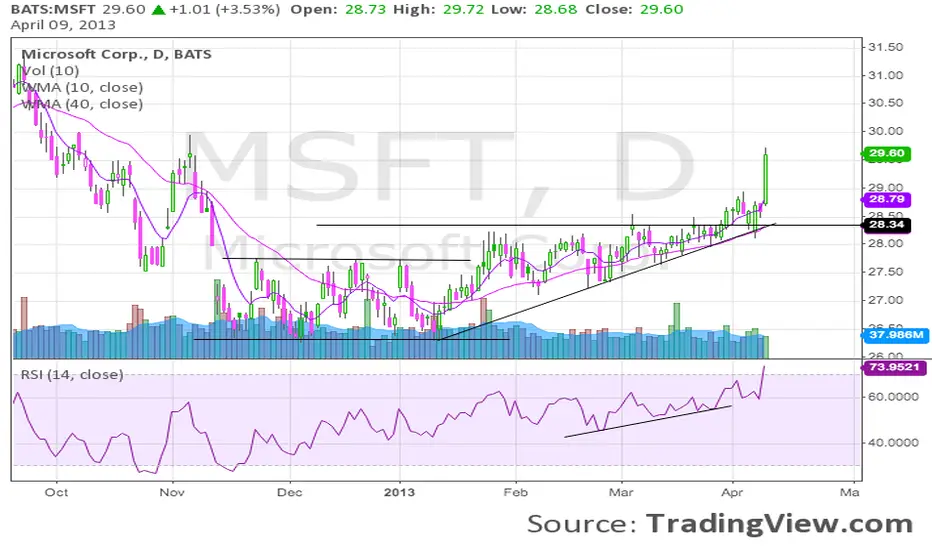Click the April 09, 2013 date label

[63, 25]
